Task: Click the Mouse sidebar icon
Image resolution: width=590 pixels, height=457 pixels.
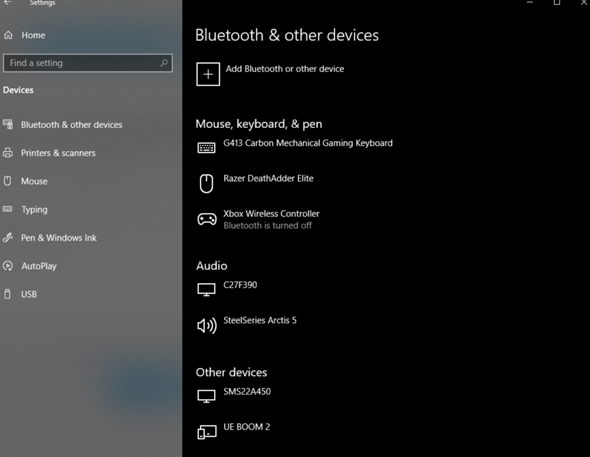Action: pyautogui.click(x=8, y=181)
